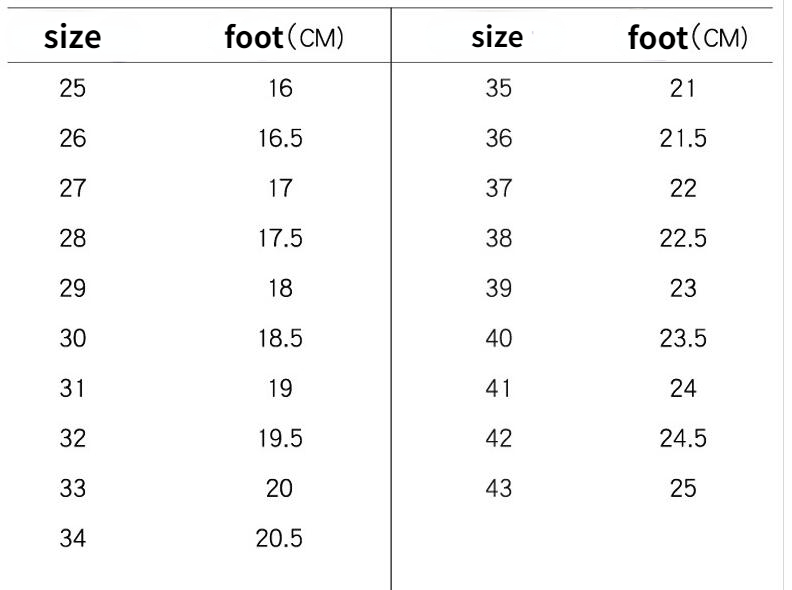The height and width of the screenshot is (590, 792).
Task: Click the 24.5 foot measurement
Action: pos(683,438)
